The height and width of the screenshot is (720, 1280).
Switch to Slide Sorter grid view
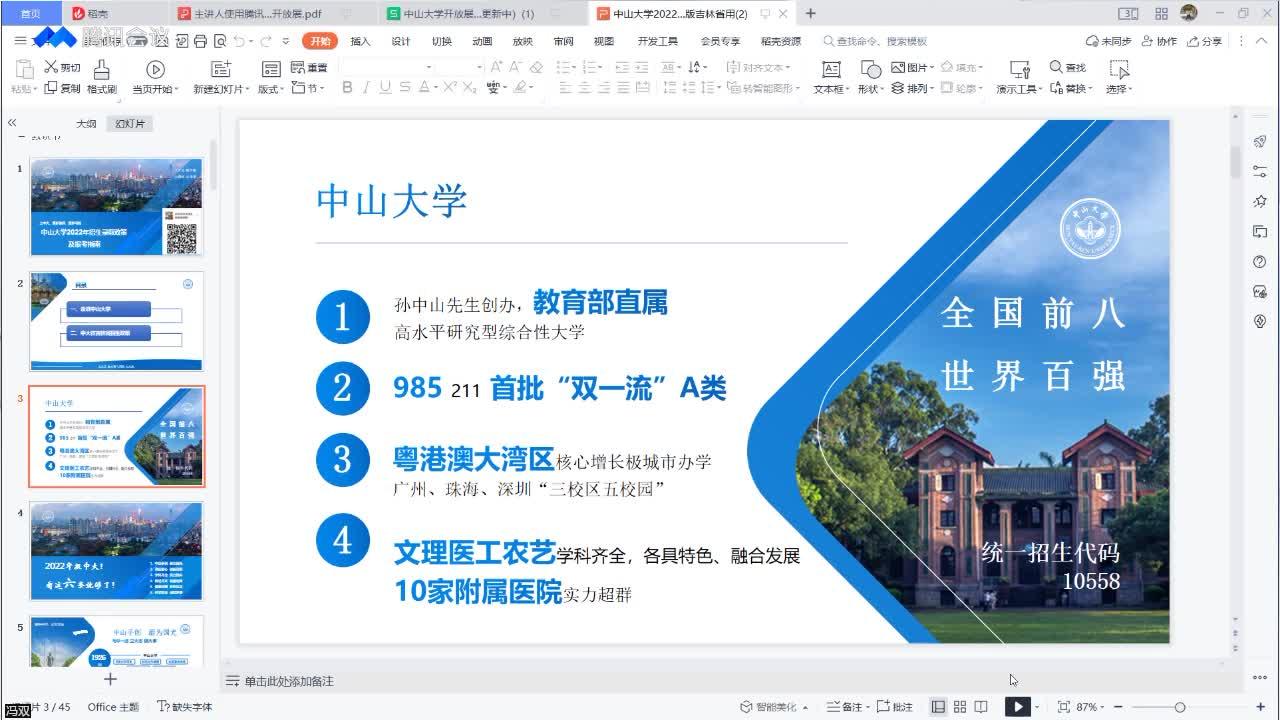pyautogui.click(x=960, y=707)
